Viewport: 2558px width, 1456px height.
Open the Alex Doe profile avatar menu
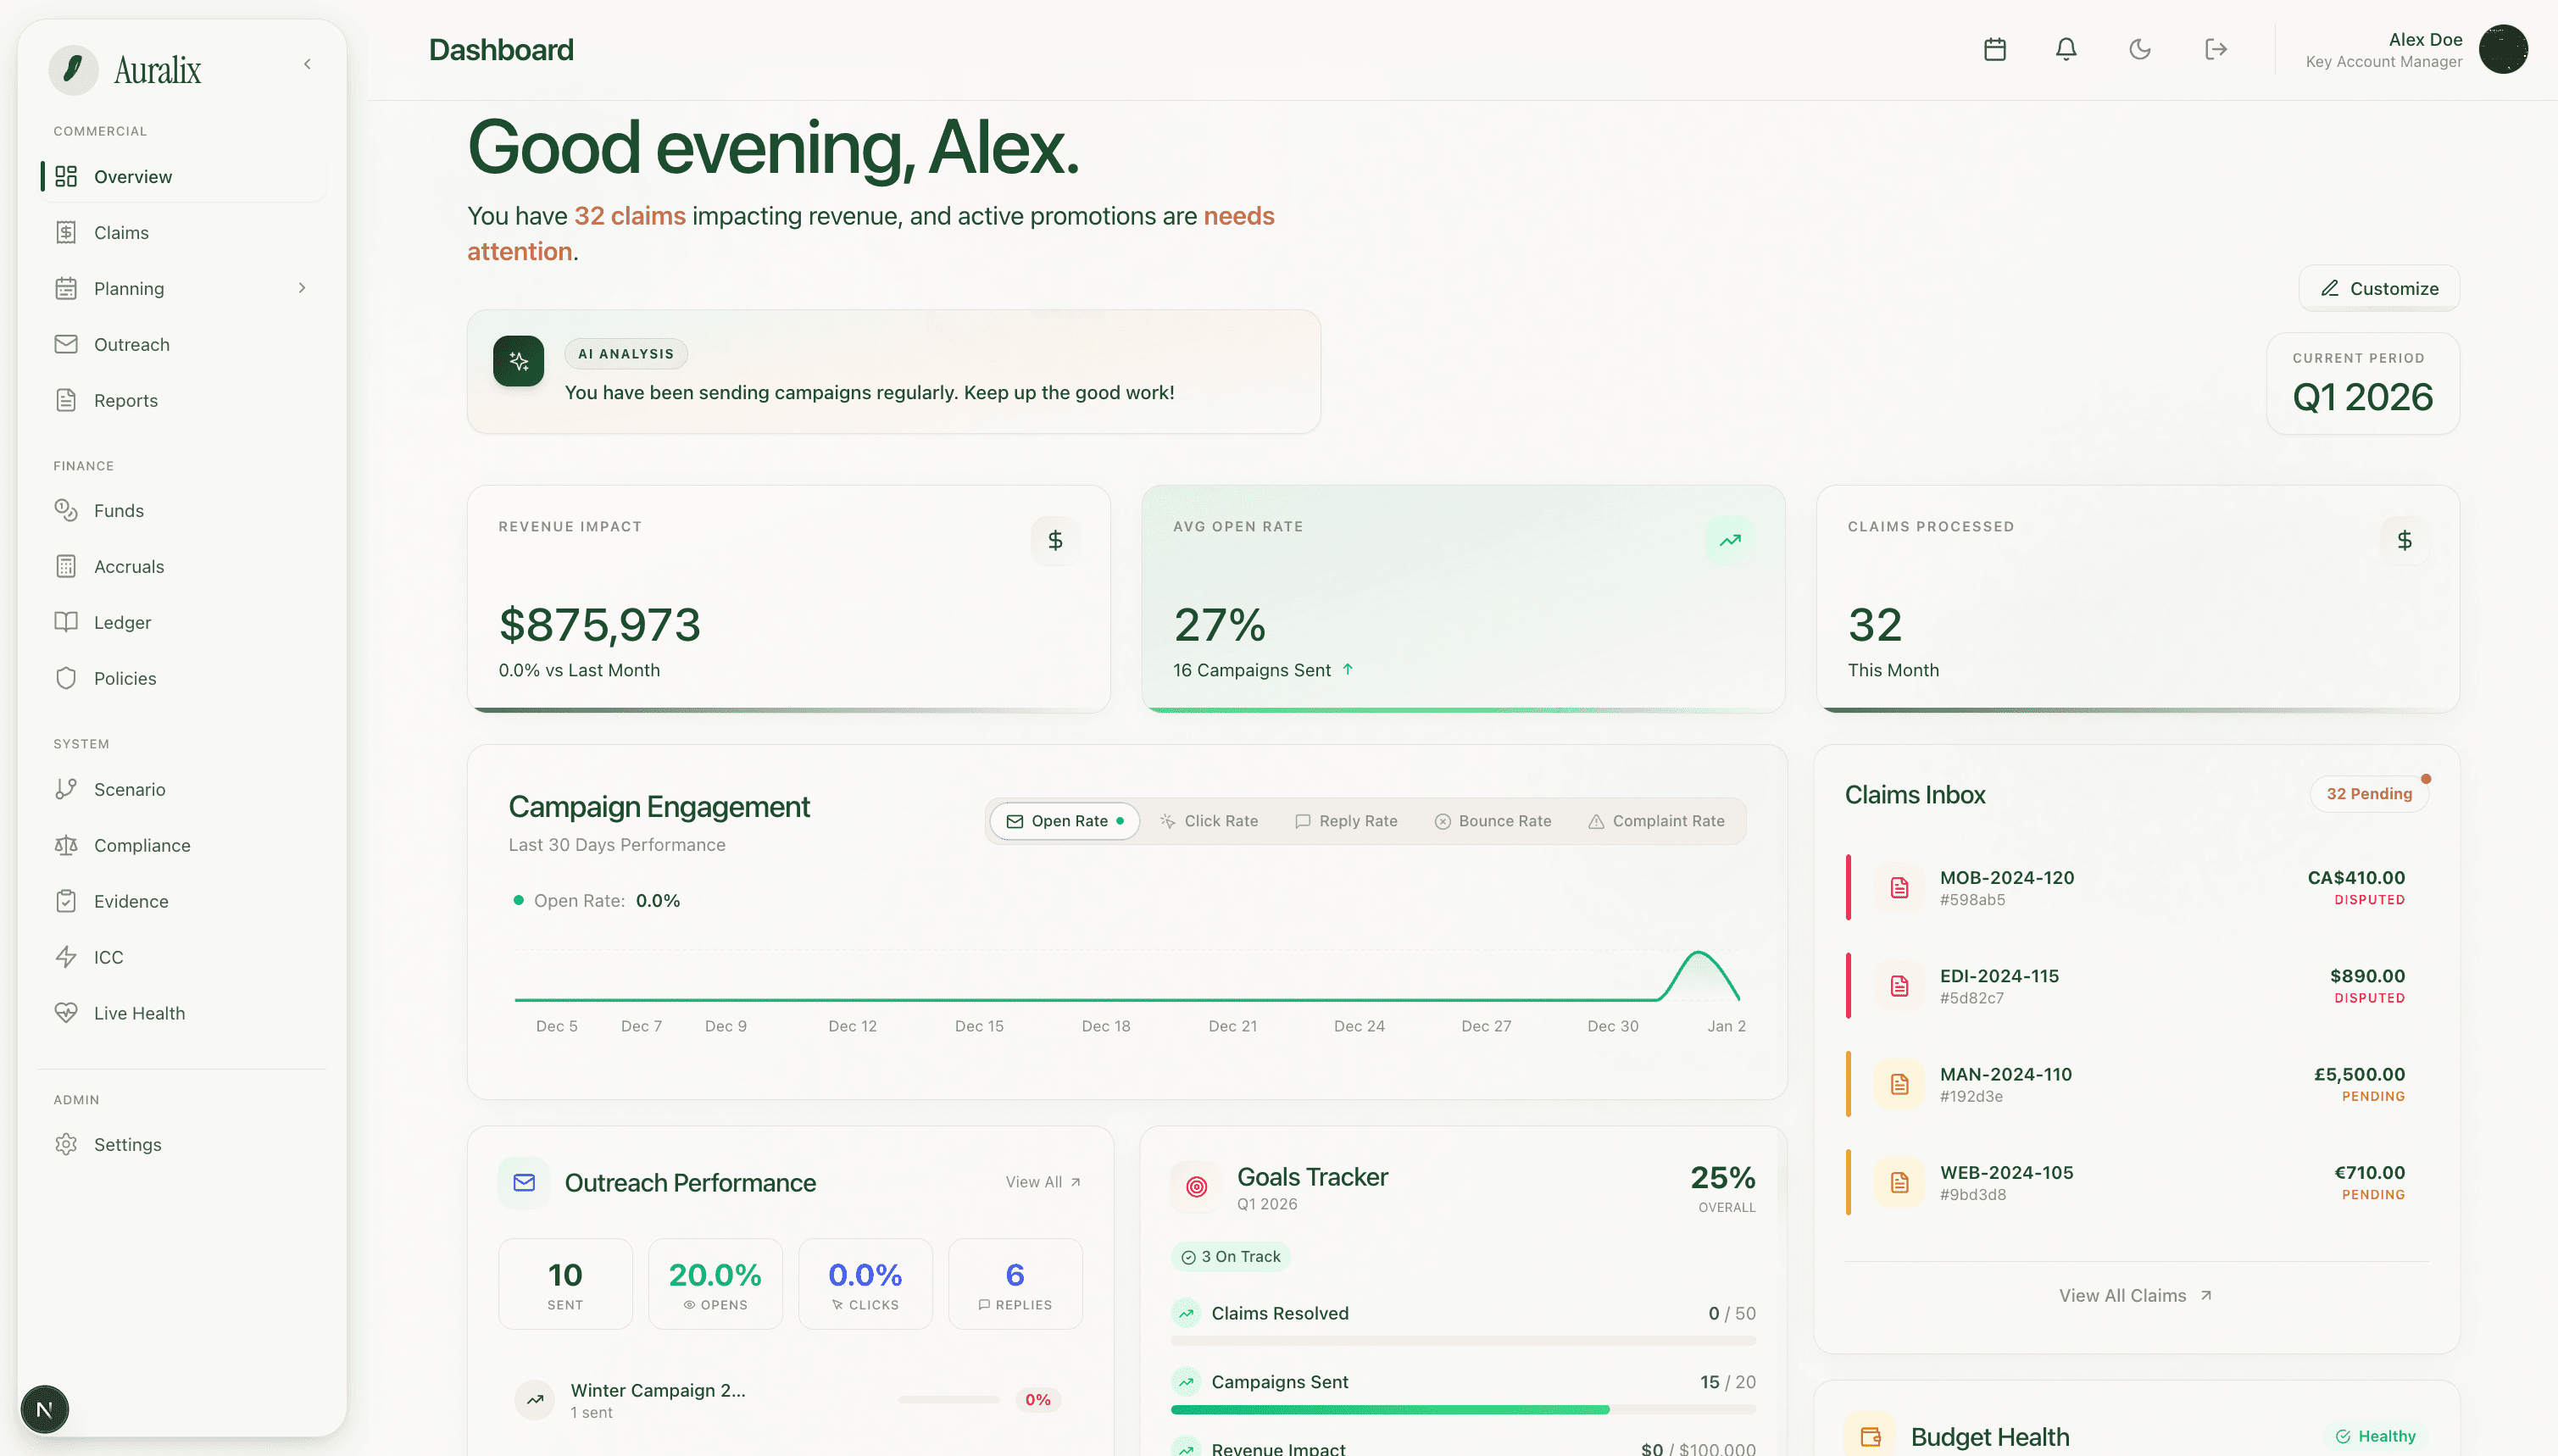tap(2504, 49)
